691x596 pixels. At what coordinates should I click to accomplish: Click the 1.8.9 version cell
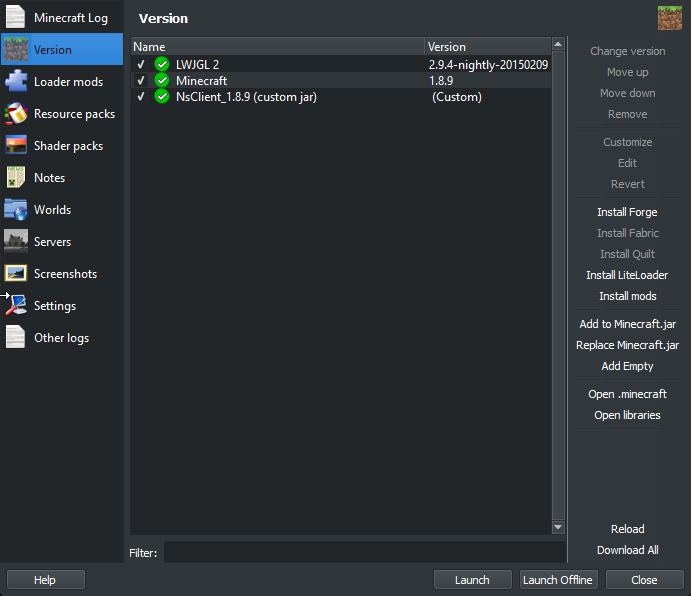click(441, 81)
